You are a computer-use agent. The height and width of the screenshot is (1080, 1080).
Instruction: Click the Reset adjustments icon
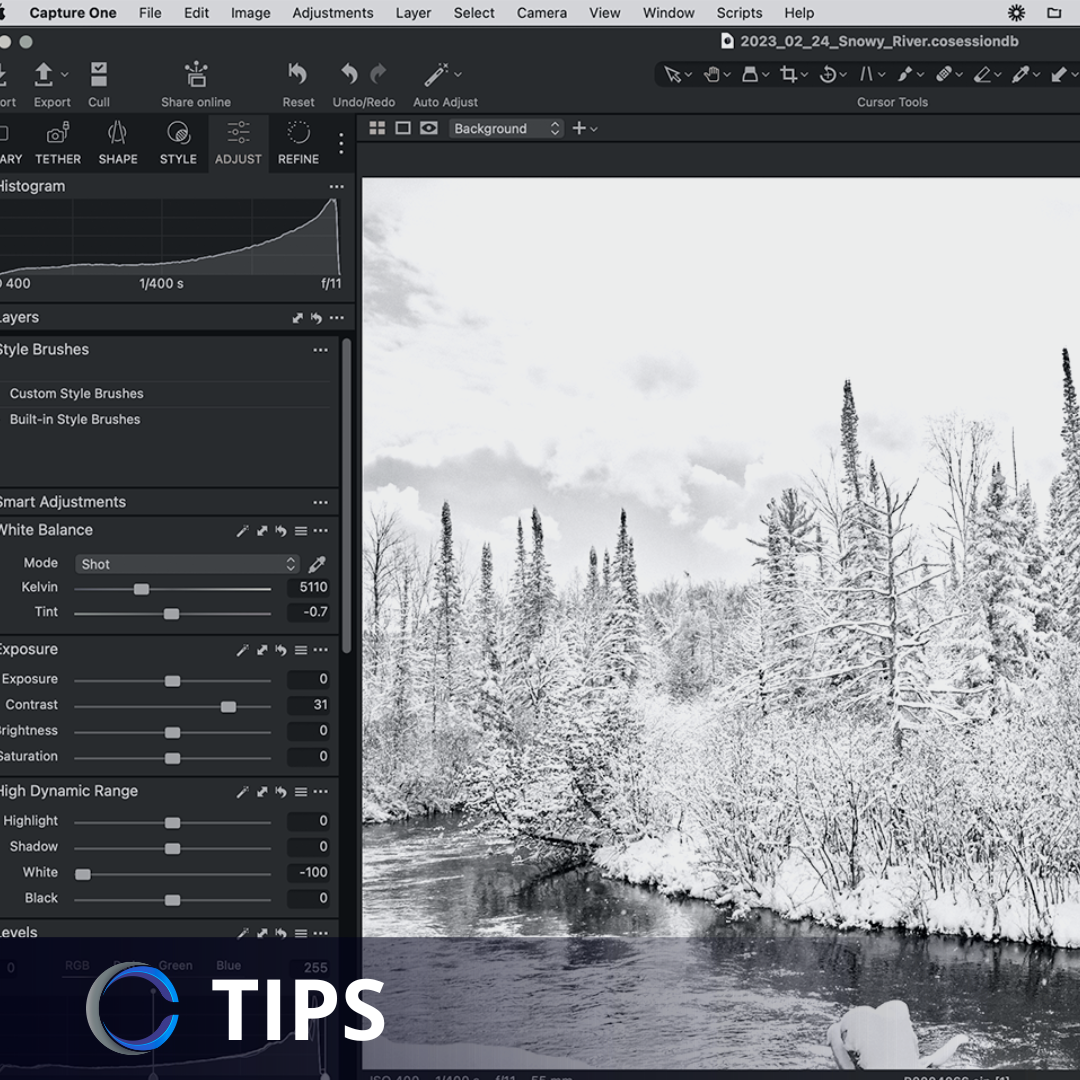pos(297,74)
